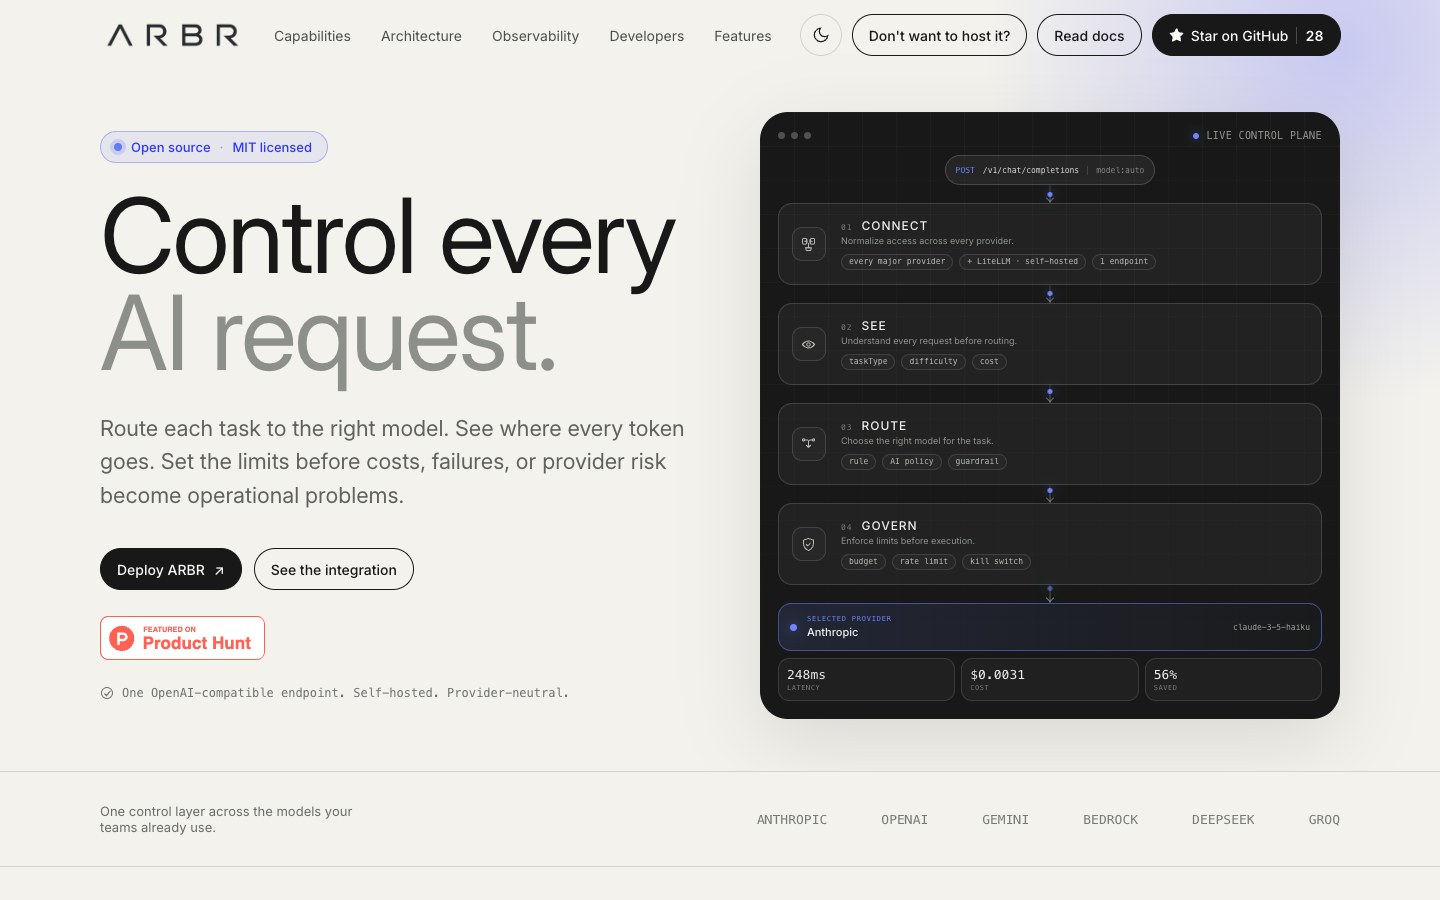This screenshot has height=900, width=1440.
Task: Click the 248ms latency stat
Action: click(866, 680)
